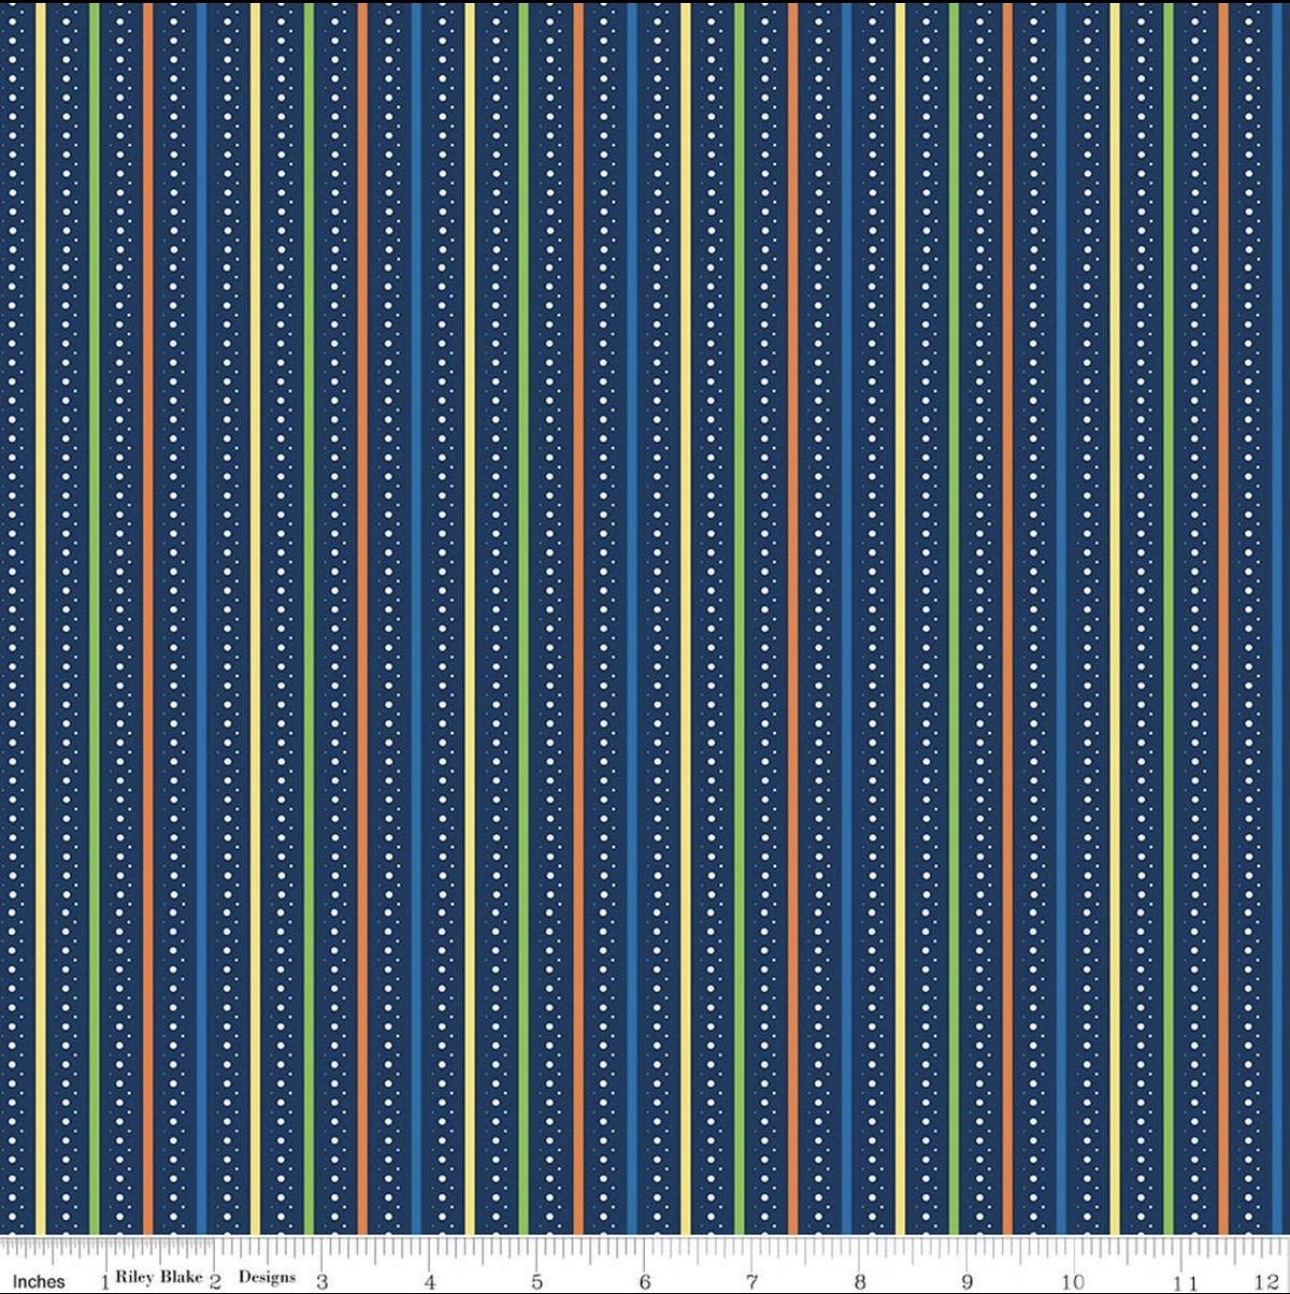Pick the number 6 ruler marking
The height and width of the screenshot is (1294, 1290).
point(645,1281)
